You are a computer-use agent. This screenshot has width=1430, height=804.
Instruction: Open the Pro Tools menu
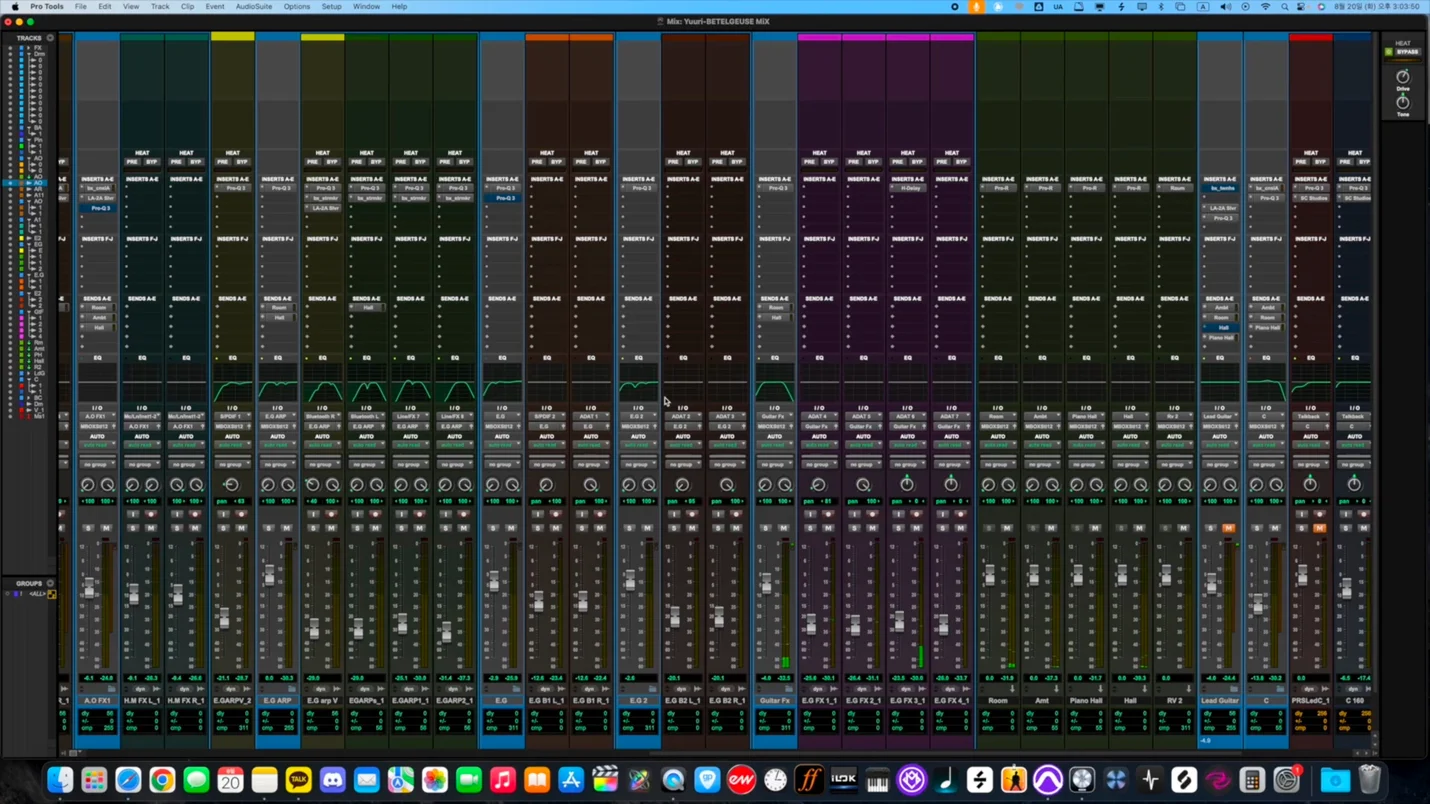(47, 7)
